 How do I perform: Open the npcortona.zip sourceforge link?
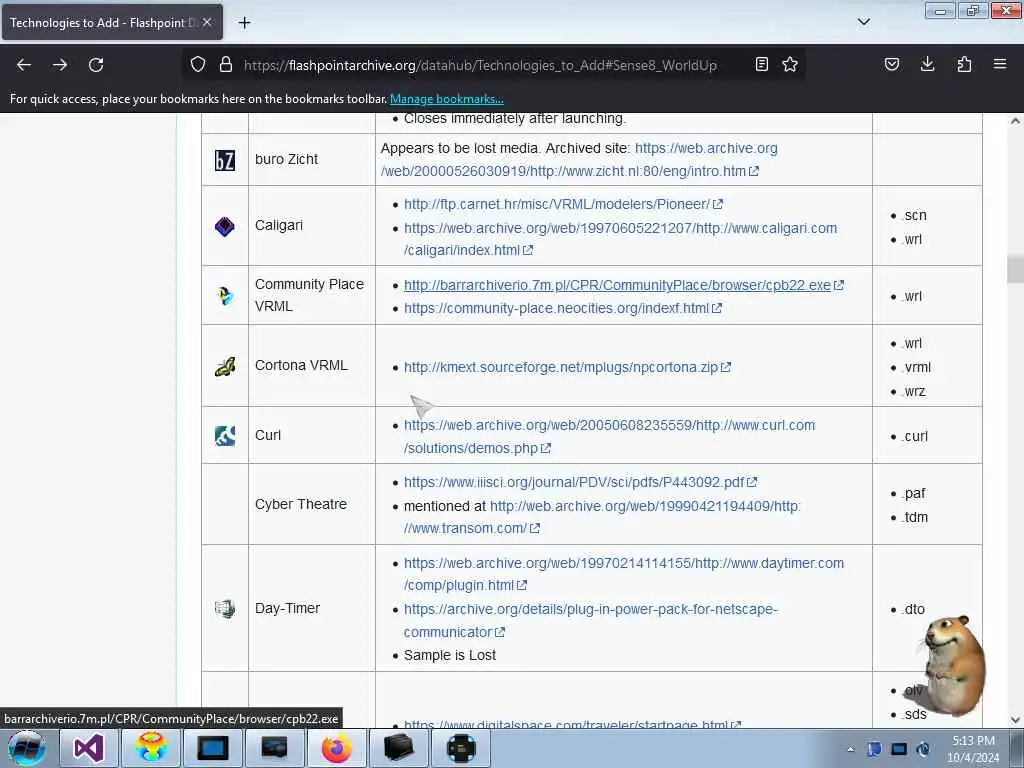pyautogui.click(x=567, y=367)
